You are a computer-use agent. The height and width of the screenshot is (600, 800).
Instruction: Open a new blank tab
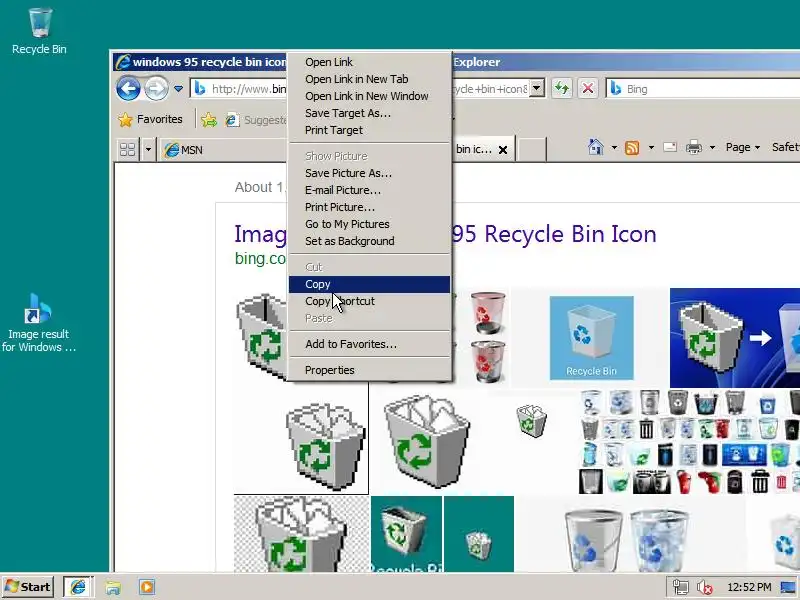coord(531,149)
